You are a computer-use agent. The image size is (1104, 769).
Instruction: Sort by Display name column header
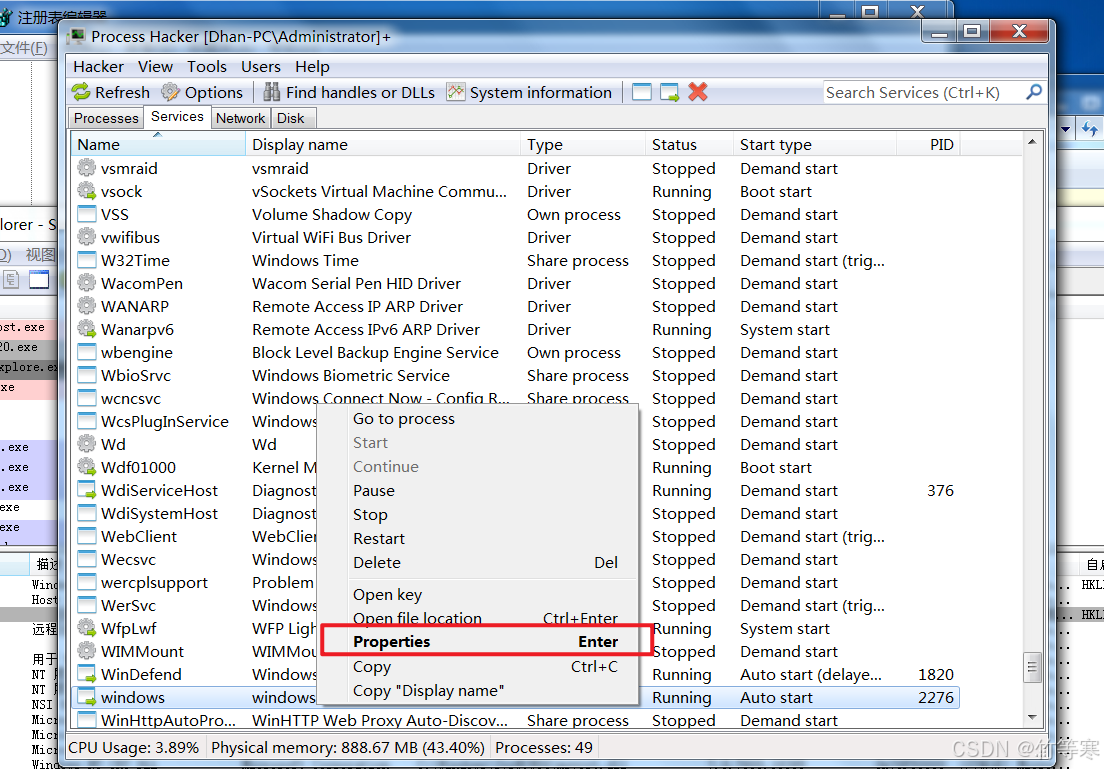tap(384, 145)
